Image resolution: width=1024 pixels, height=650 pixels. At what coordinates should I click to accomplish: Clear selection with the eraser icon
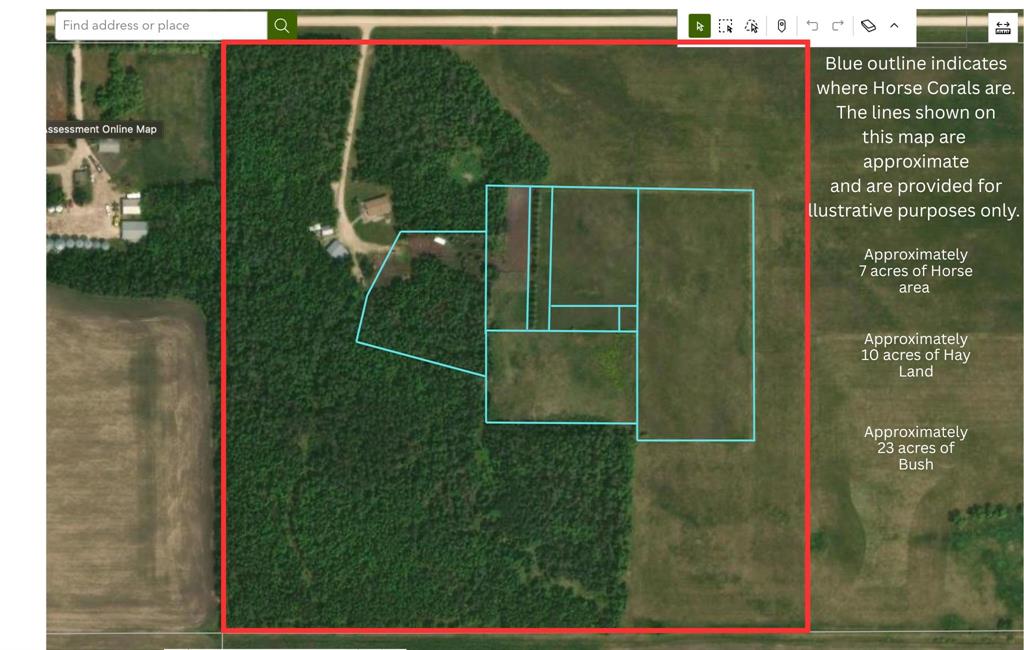click(x=868, y=26)
